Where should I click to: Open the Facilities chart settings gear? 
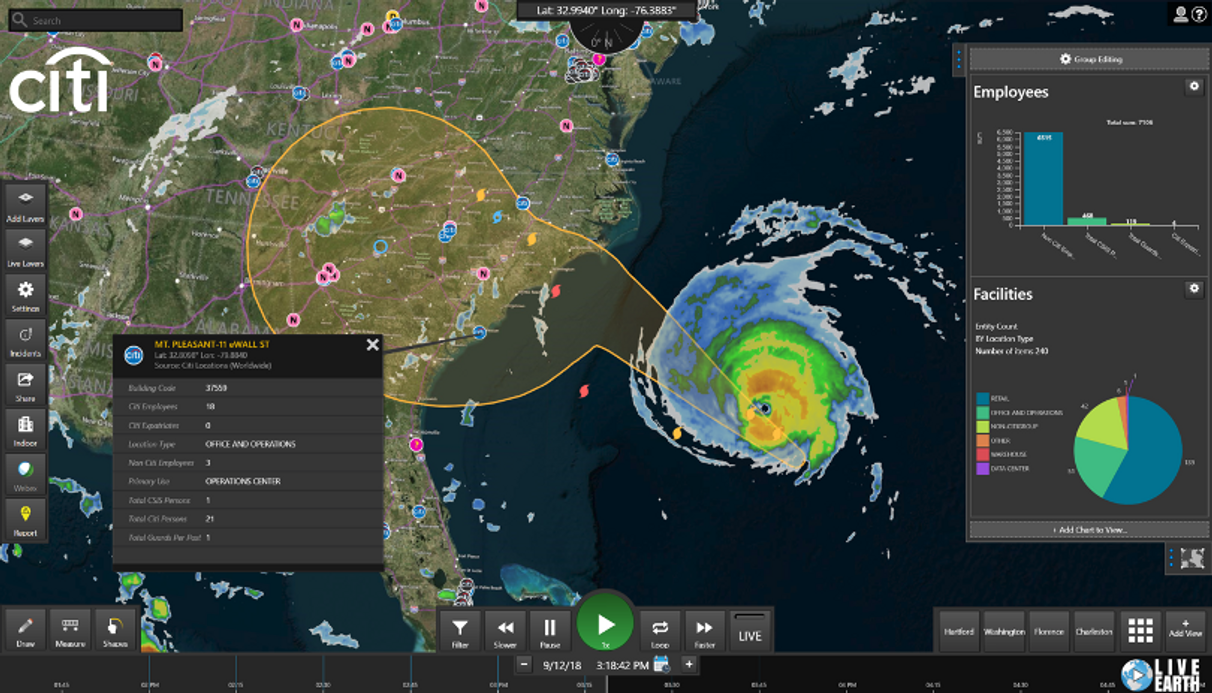(1195, 290)
